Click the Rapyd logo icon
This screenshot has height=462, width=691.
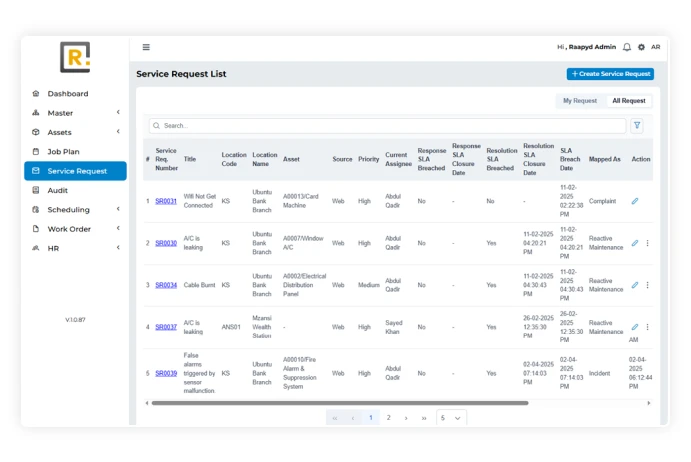(74, 57)
